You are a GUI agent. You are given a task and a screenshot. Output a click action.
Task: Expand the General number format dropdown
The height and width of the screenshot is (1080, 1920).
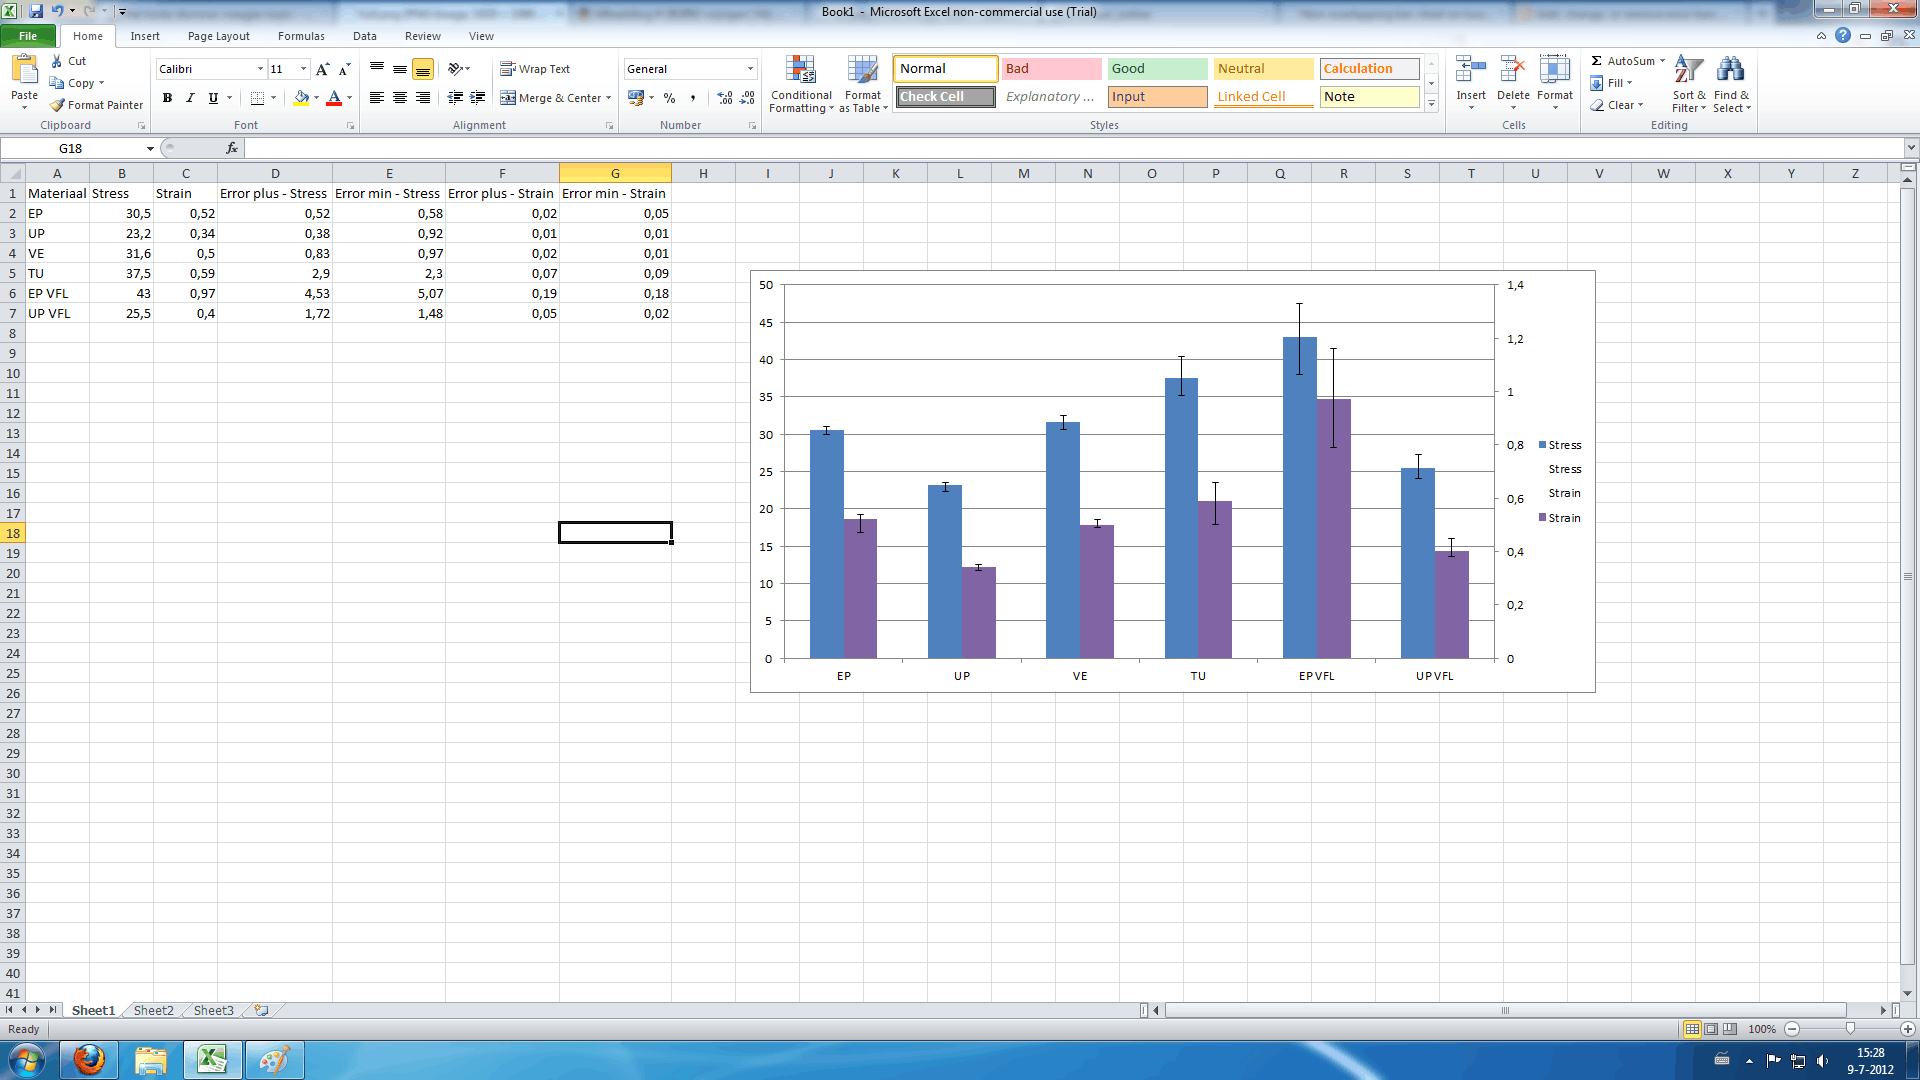750,69
